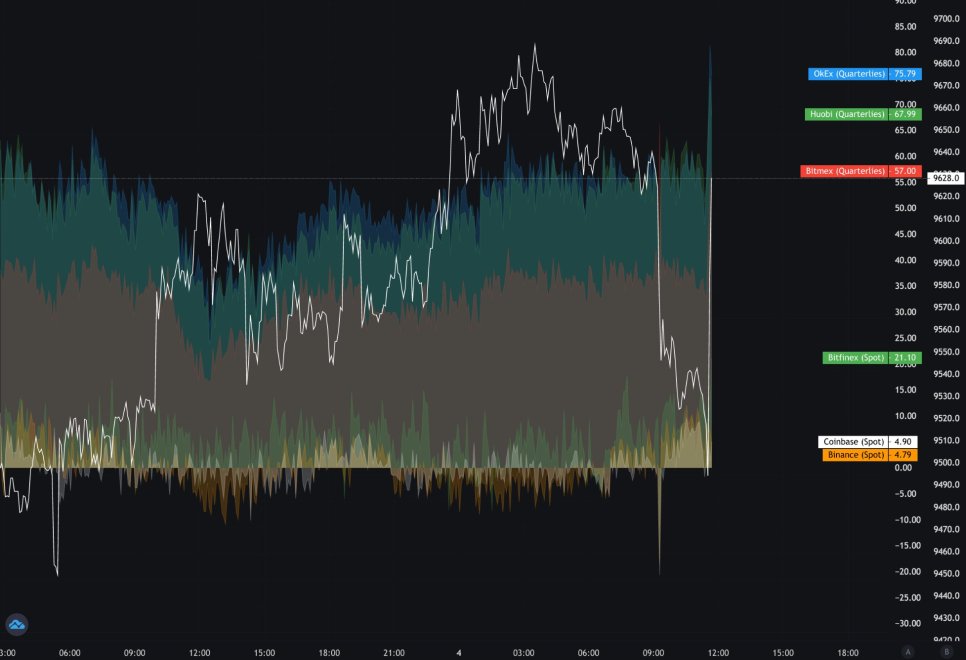Click the 0.00 level on the premium scale

pyautogui.click(x=907, y=467)
